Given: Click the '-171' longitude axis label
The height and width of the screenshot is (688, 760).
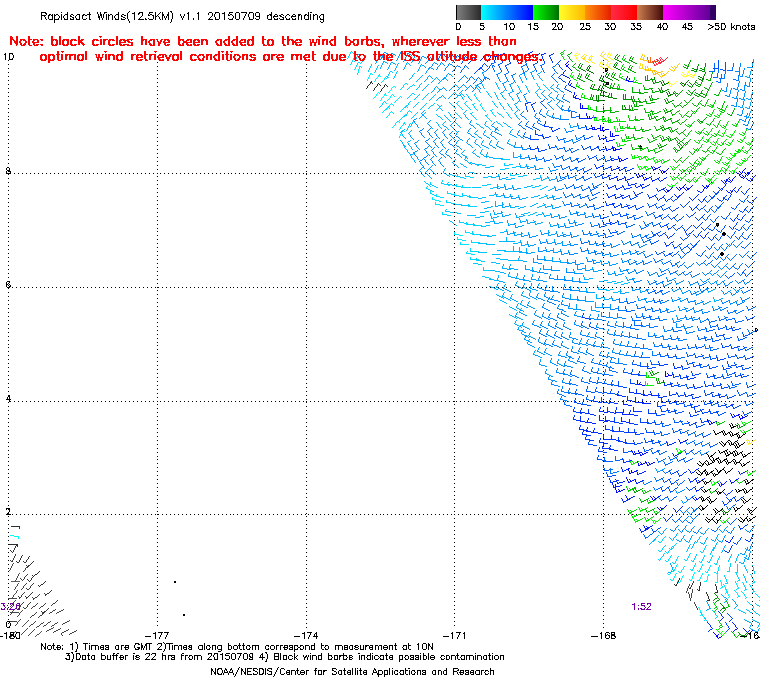Looking at the screenshot, I should tap(455, 635).
